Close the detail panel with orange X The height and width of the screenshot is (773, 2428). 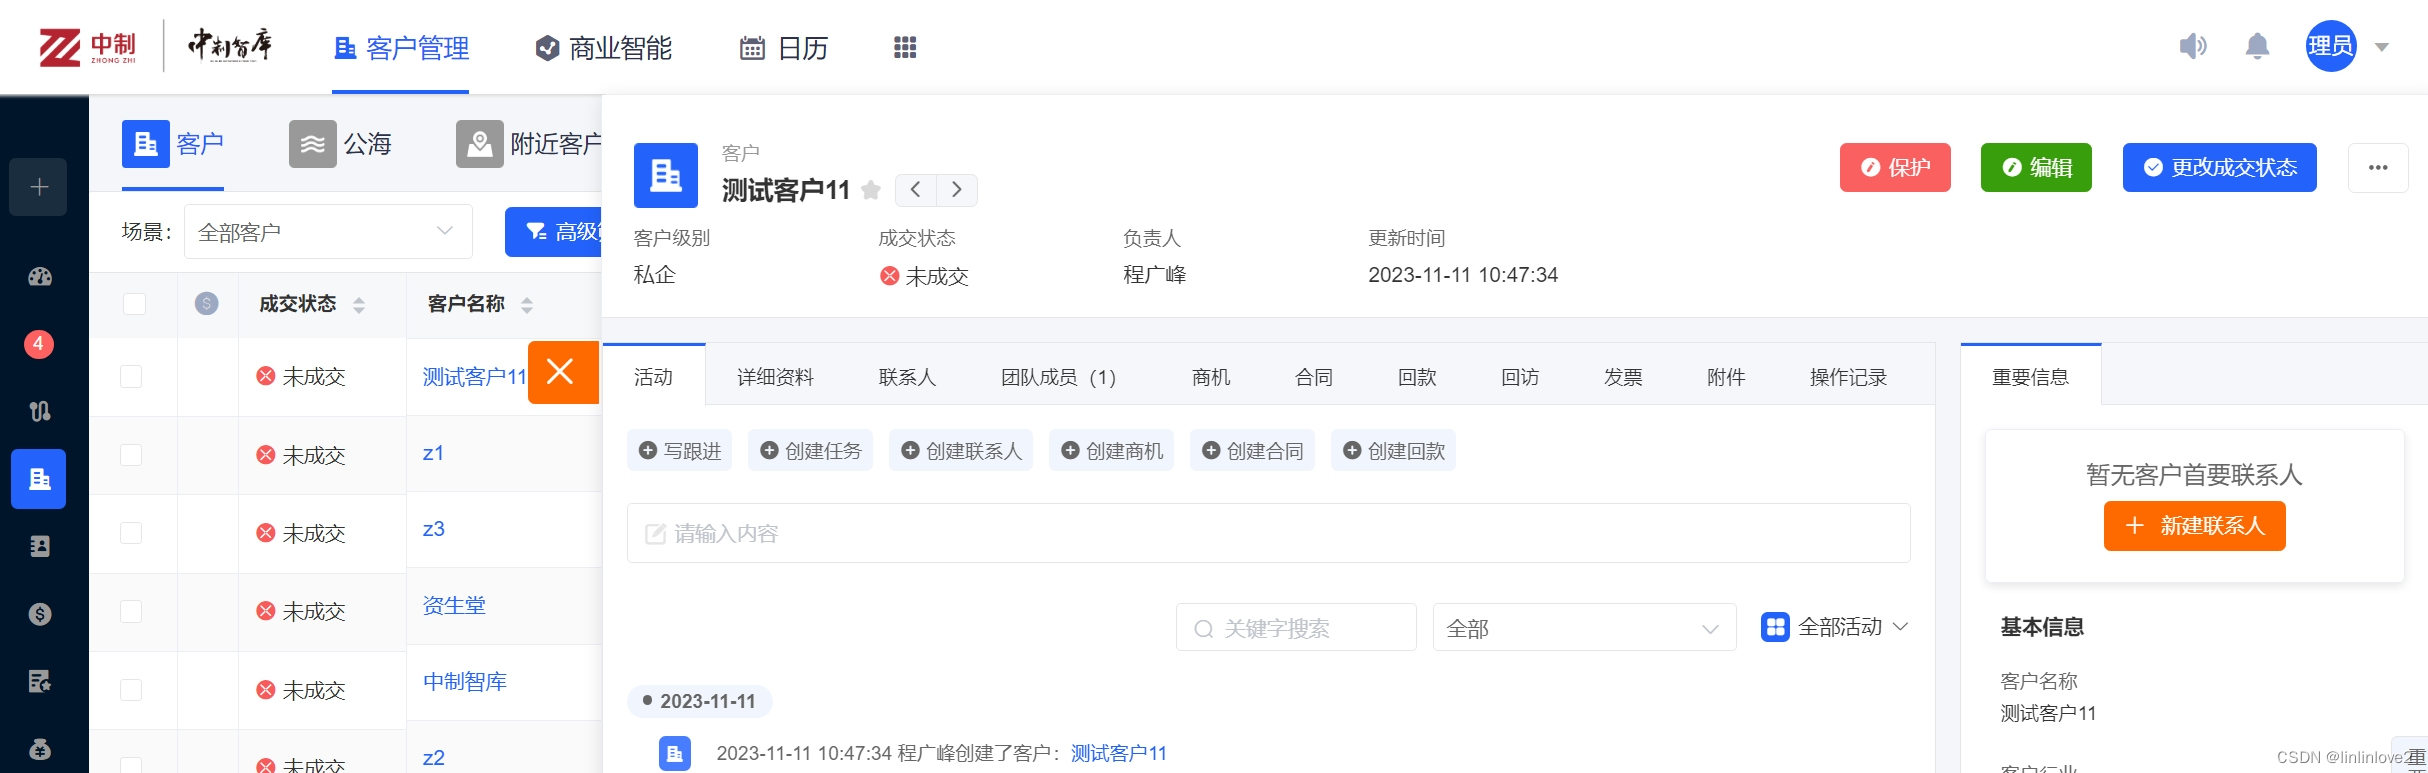click(x=563, y=372)
